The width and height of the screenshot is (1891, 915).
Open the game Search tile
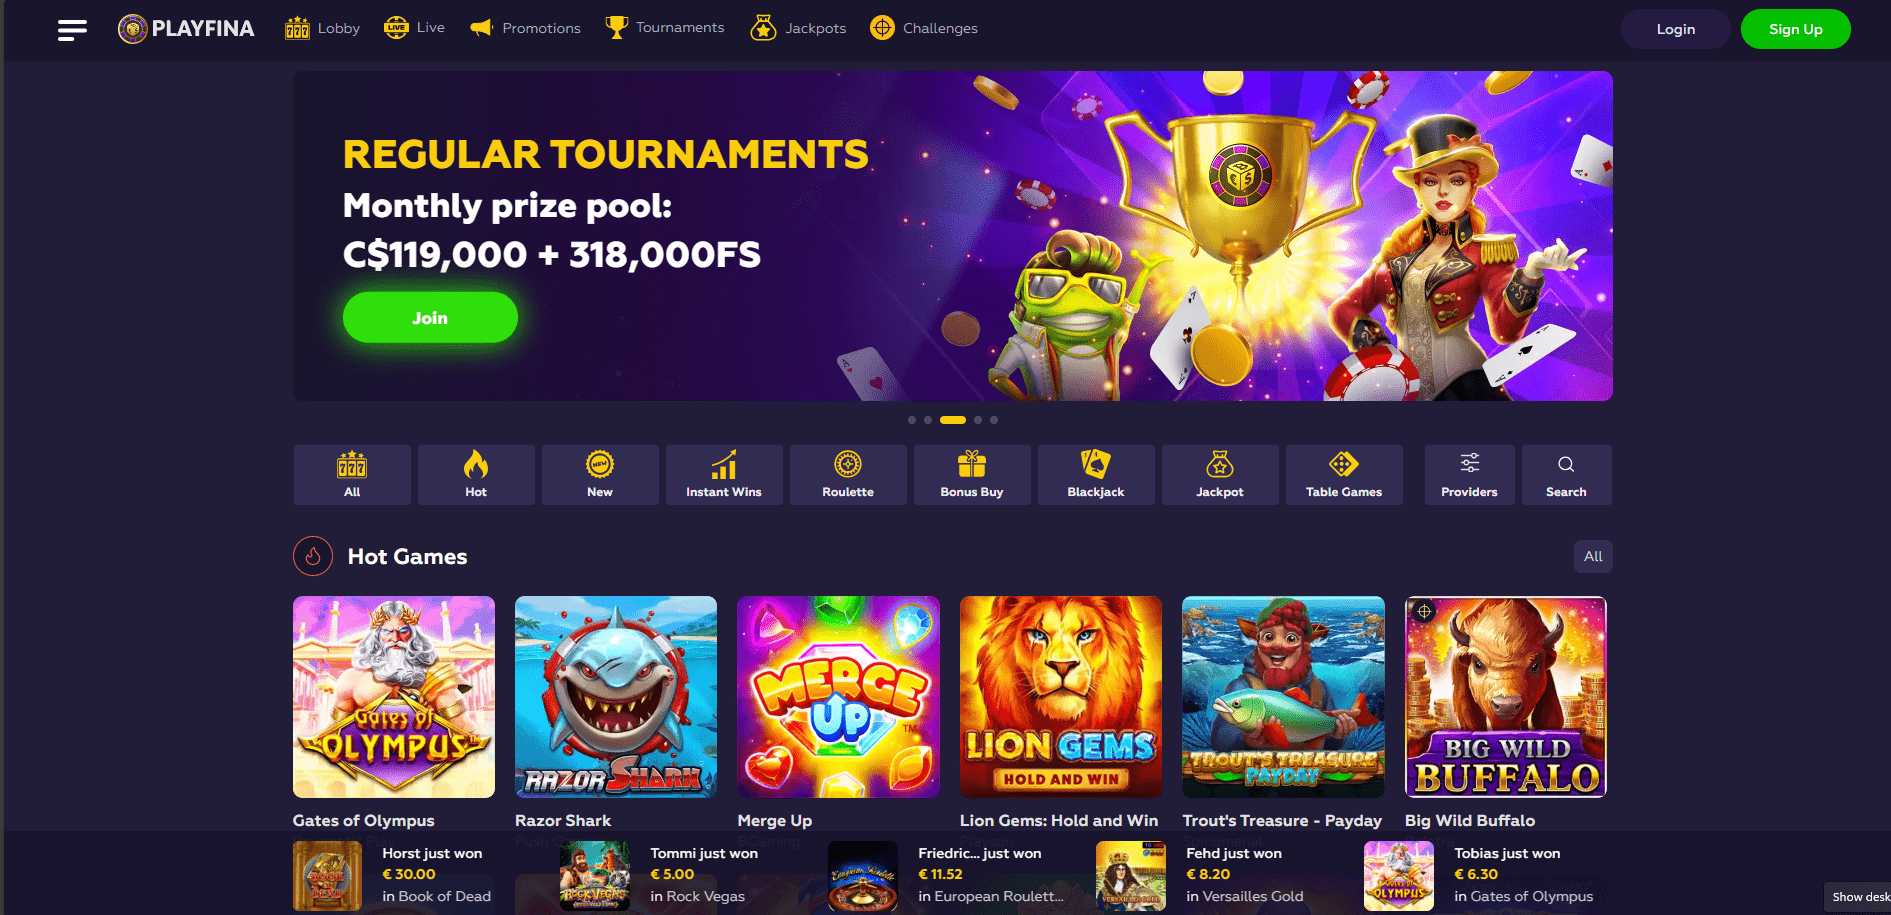(1566, 474)
